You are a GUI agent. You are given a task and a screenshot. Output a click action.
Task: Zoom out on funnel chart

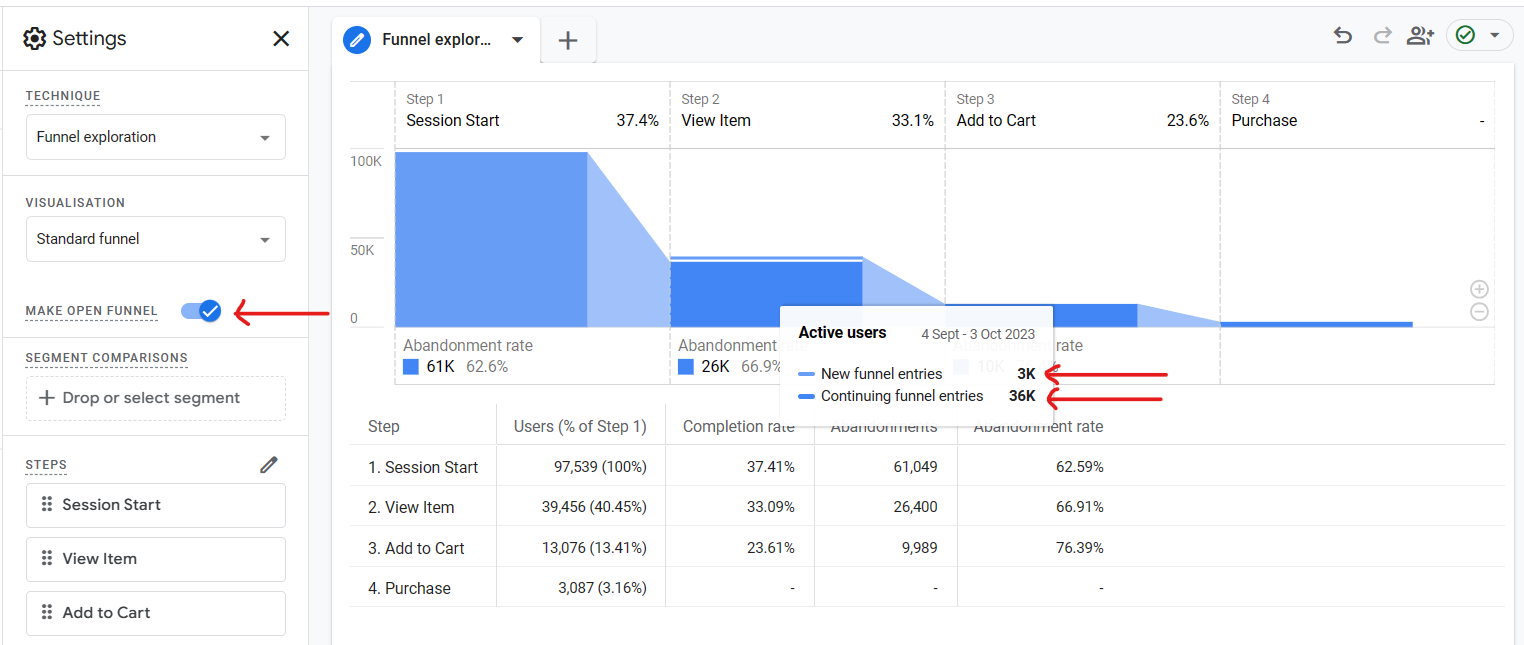[x=1480, y=312]
